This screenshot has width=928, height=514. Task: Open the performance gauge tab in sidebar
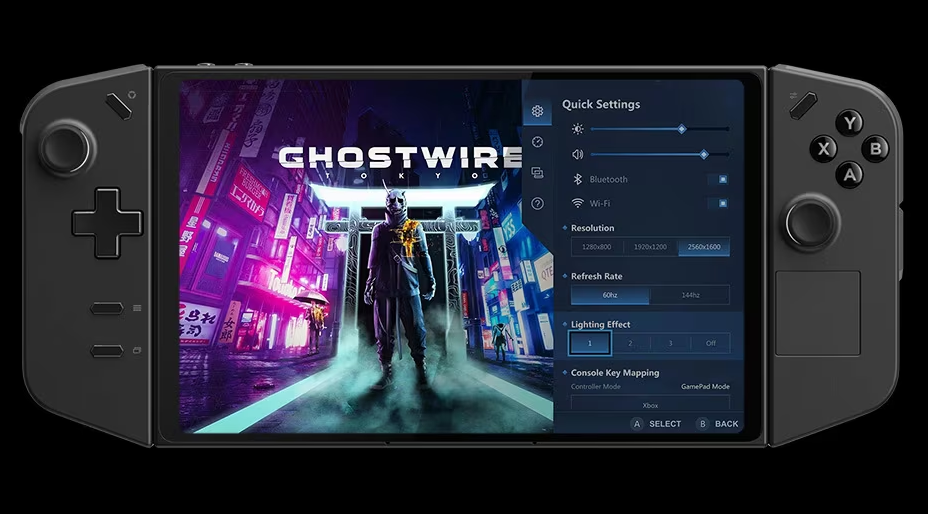(x=537, y=142)
